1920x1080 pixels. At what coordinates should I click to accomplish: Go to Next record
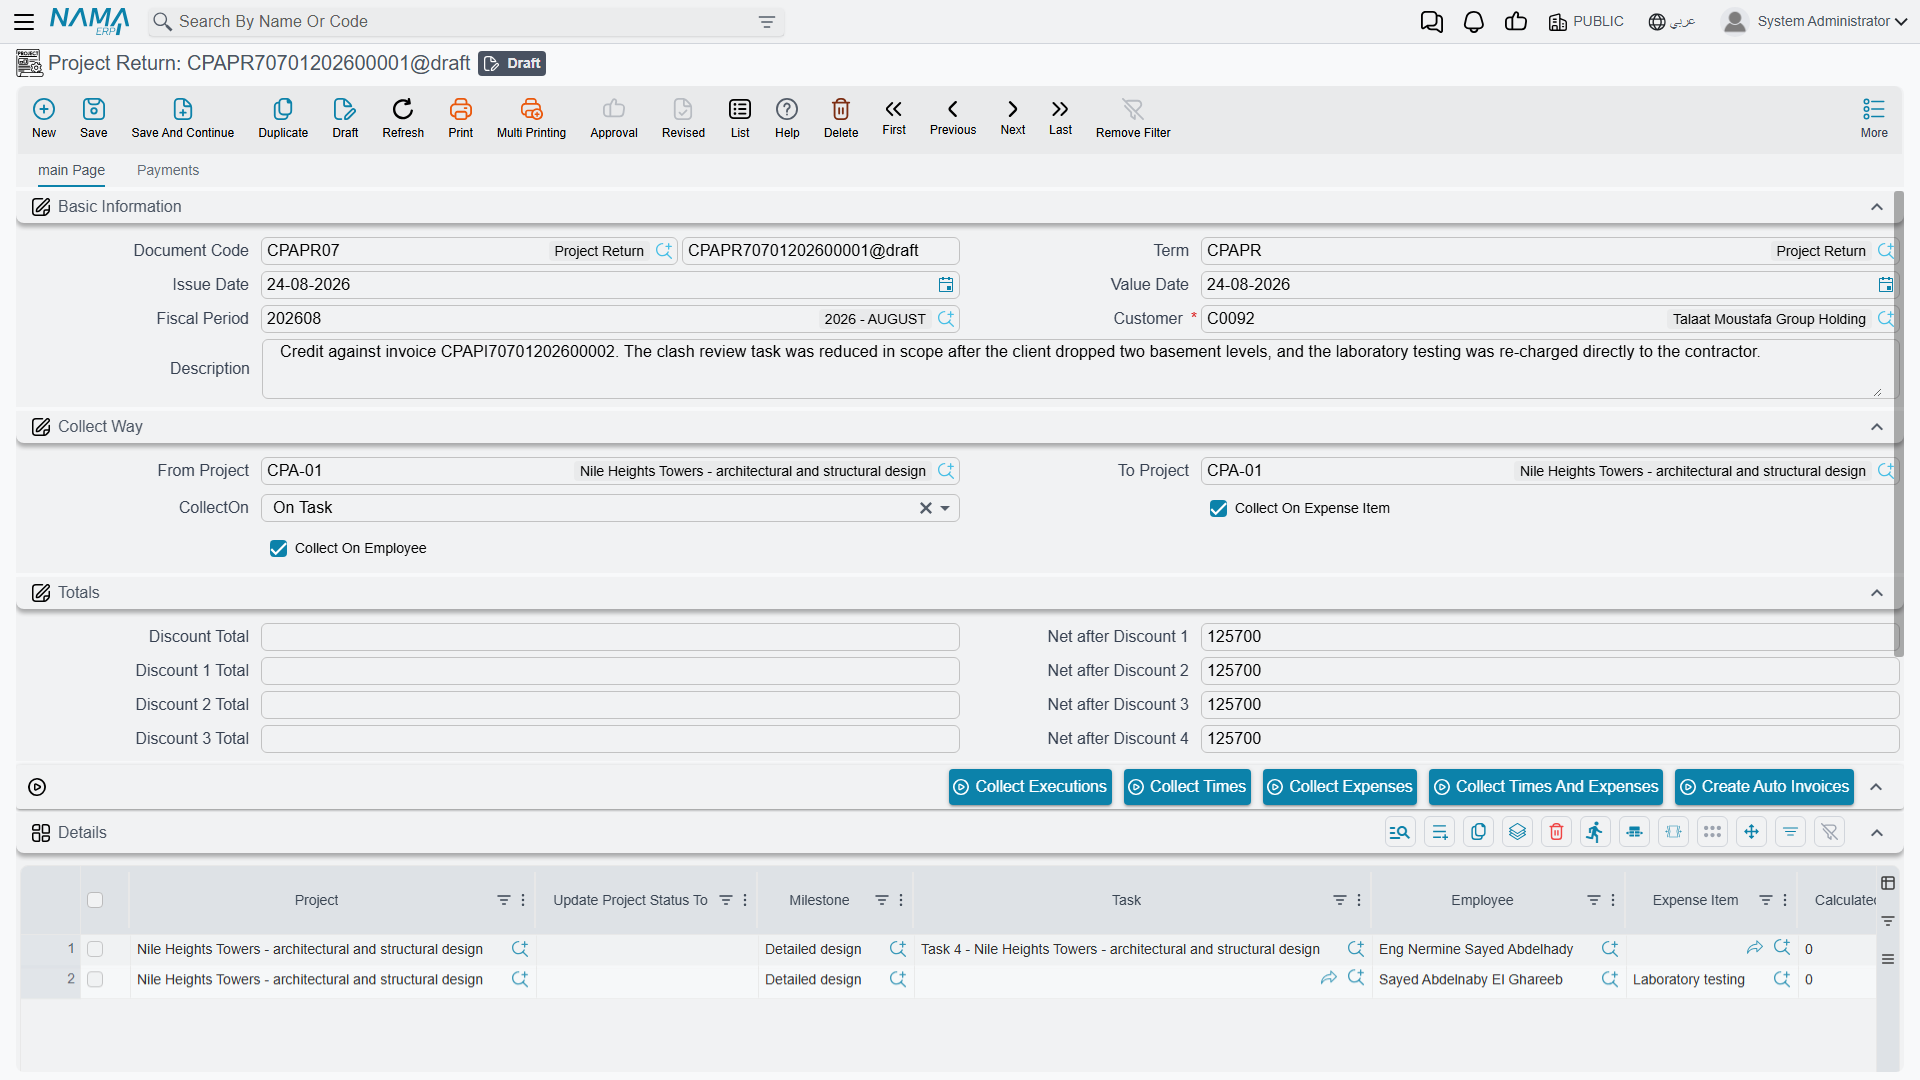(1013, 117)
